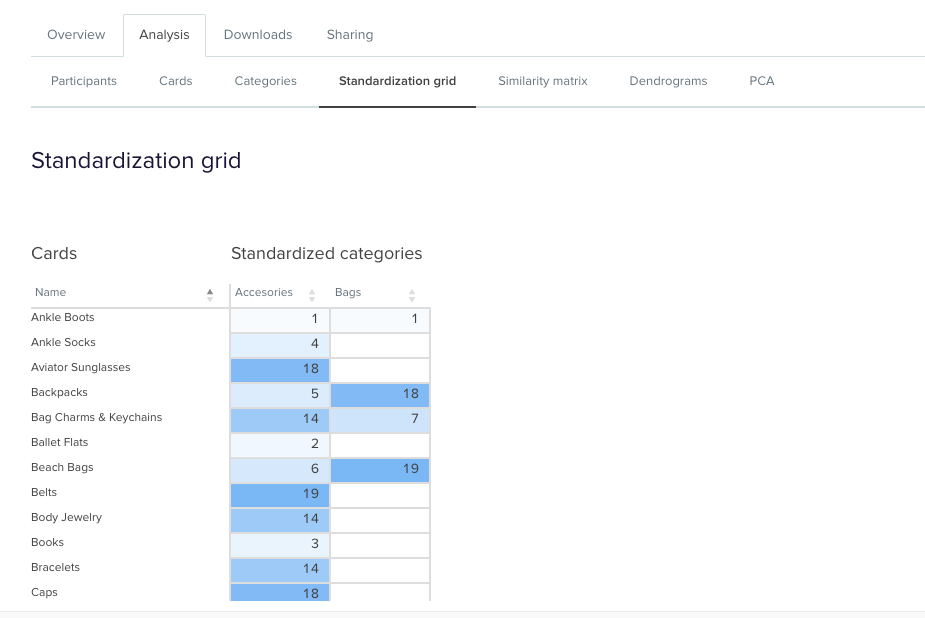This screenshot has width=925, height=618.
Task: Click Ankle Boots Bags cell value 1
Action: click(x=380, y=320)
